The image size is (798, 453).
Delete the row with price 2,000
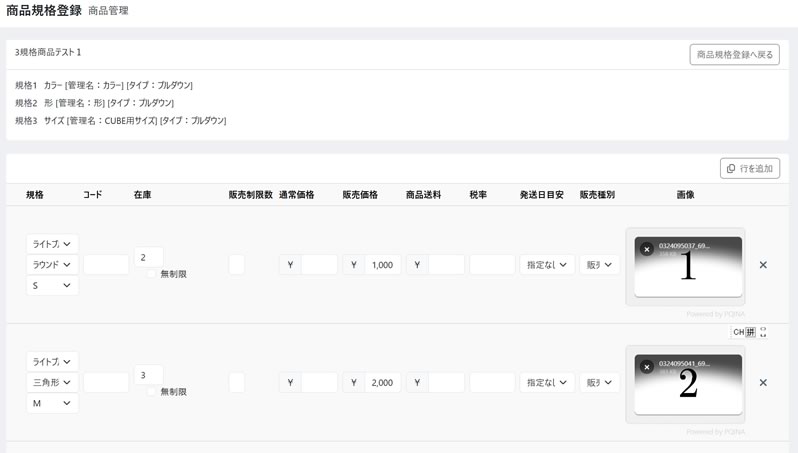click(763, 382)
